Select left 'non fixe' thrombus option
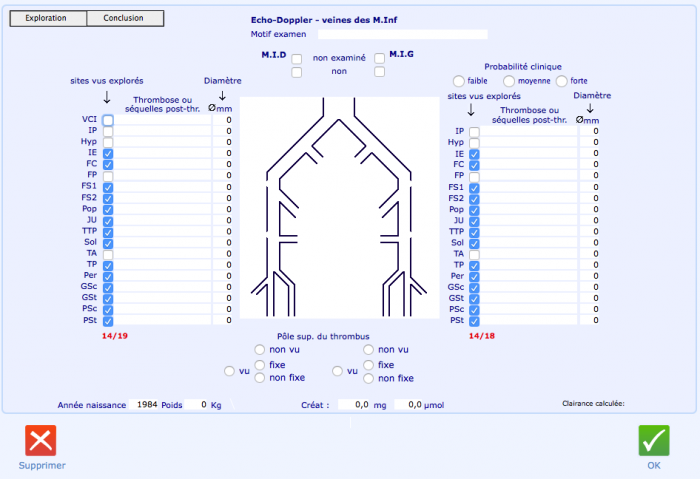 (x=259, y=378)
